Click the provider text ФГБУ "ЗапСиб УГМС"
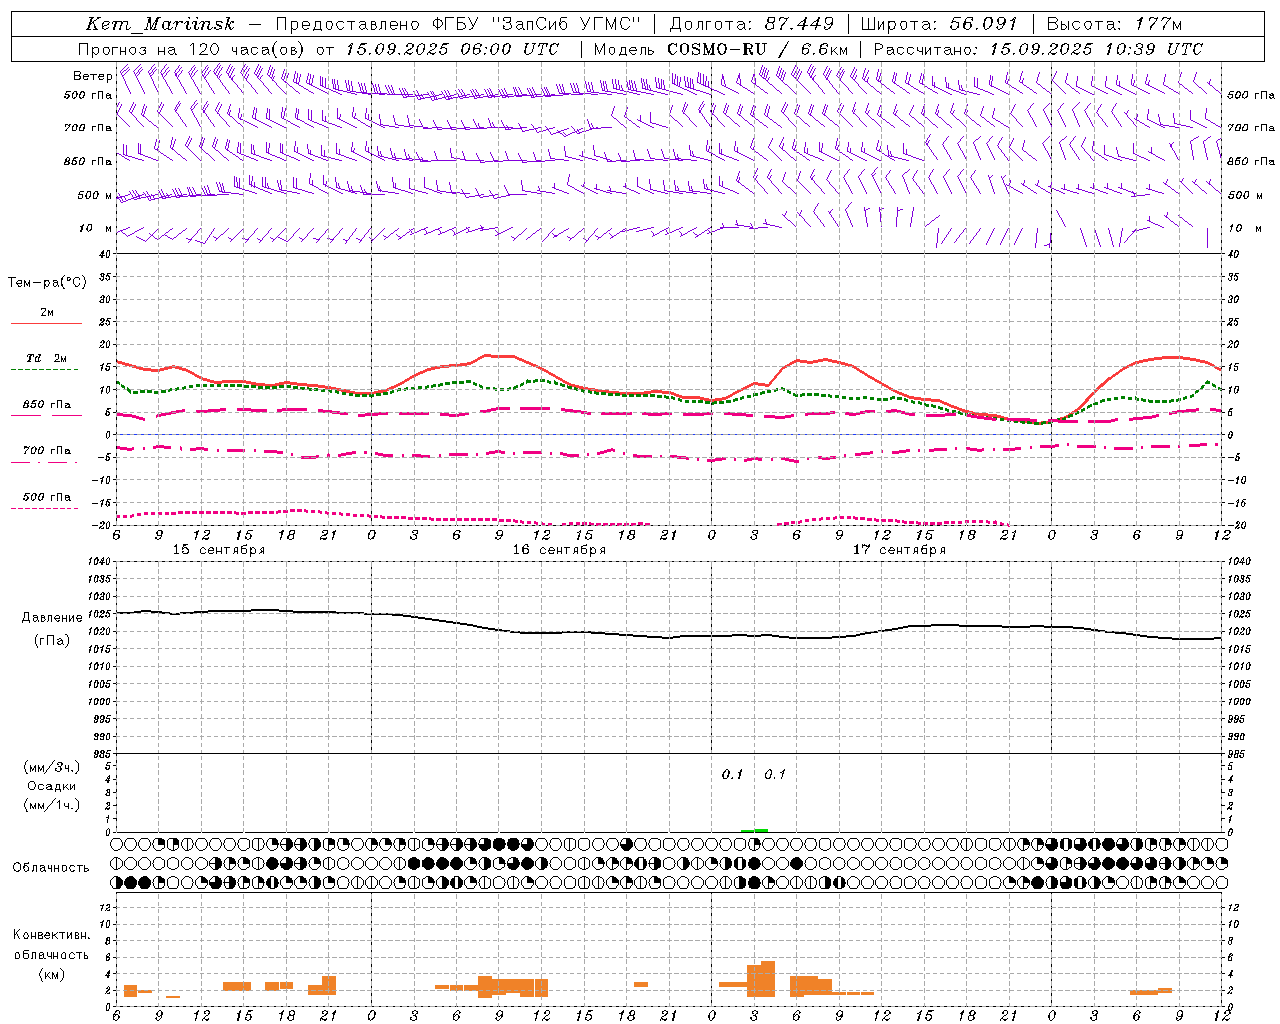The width and height of the screenshot is (1280, 1024). click(536, 24)
